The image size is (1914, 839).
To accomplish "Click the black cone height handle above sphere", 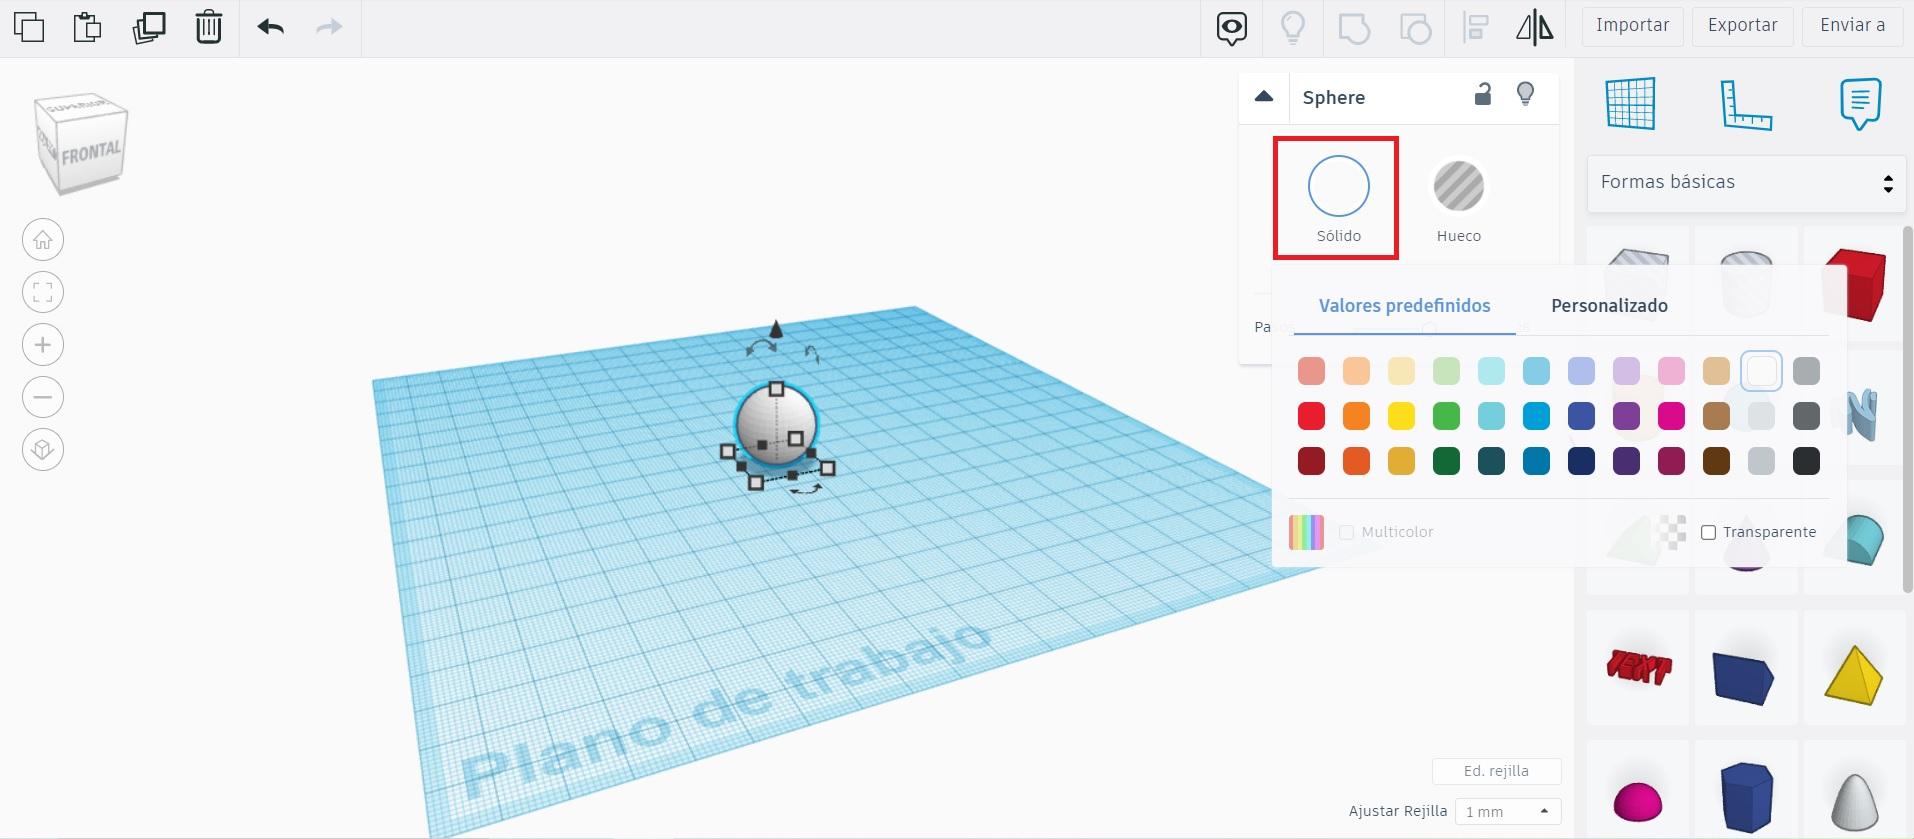I will (x=776, y=329).
